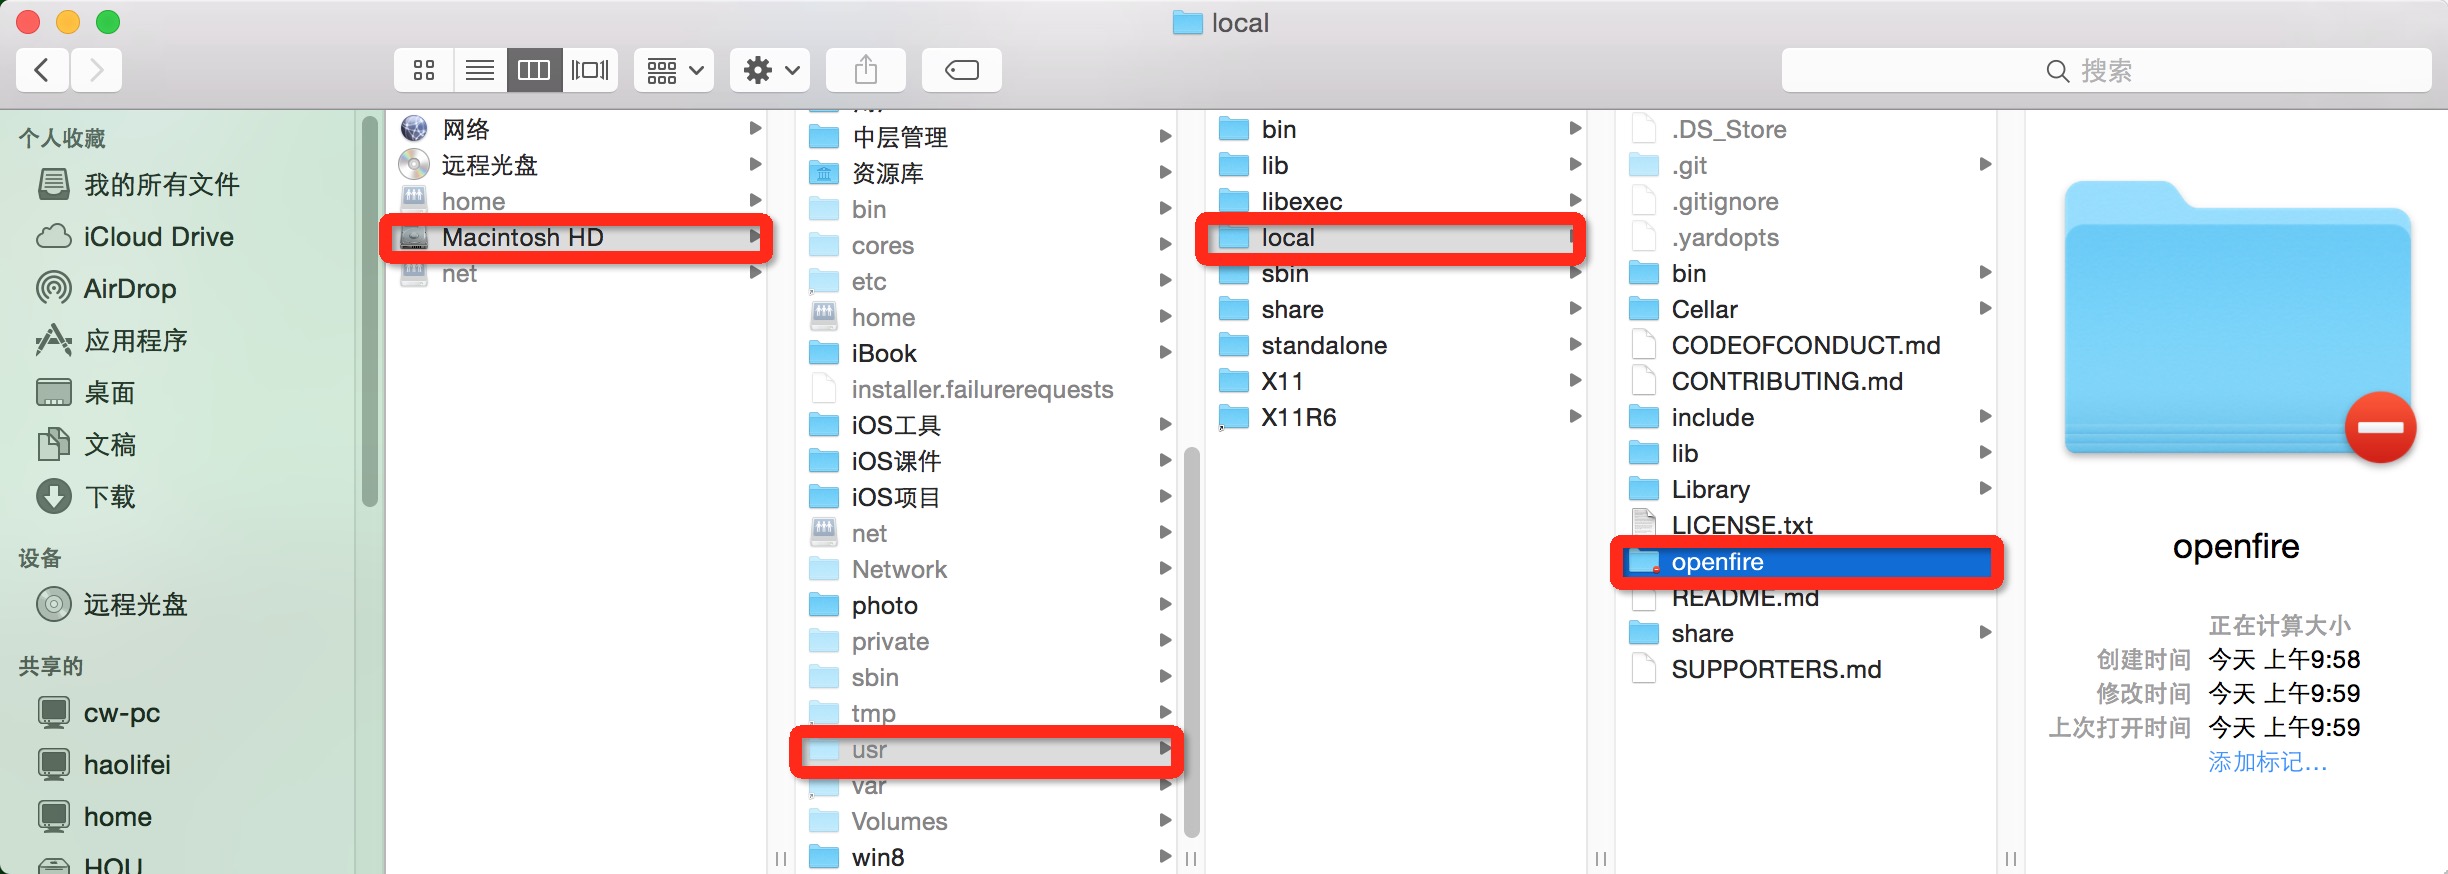Image resolution: width=2448 pixels, height=874 pixels.
Task: Click the search field
Action: (2106, 70)
